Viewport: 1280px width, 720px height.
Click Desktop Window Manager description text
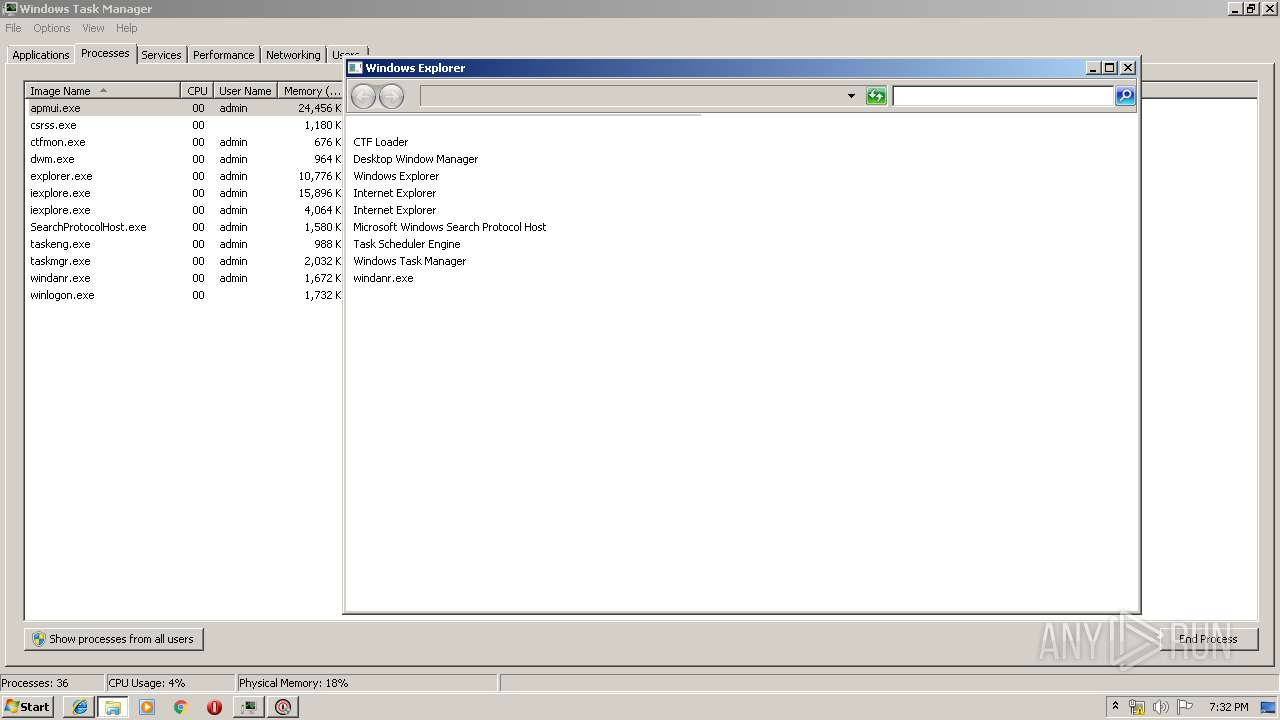(x=415, y=159)
